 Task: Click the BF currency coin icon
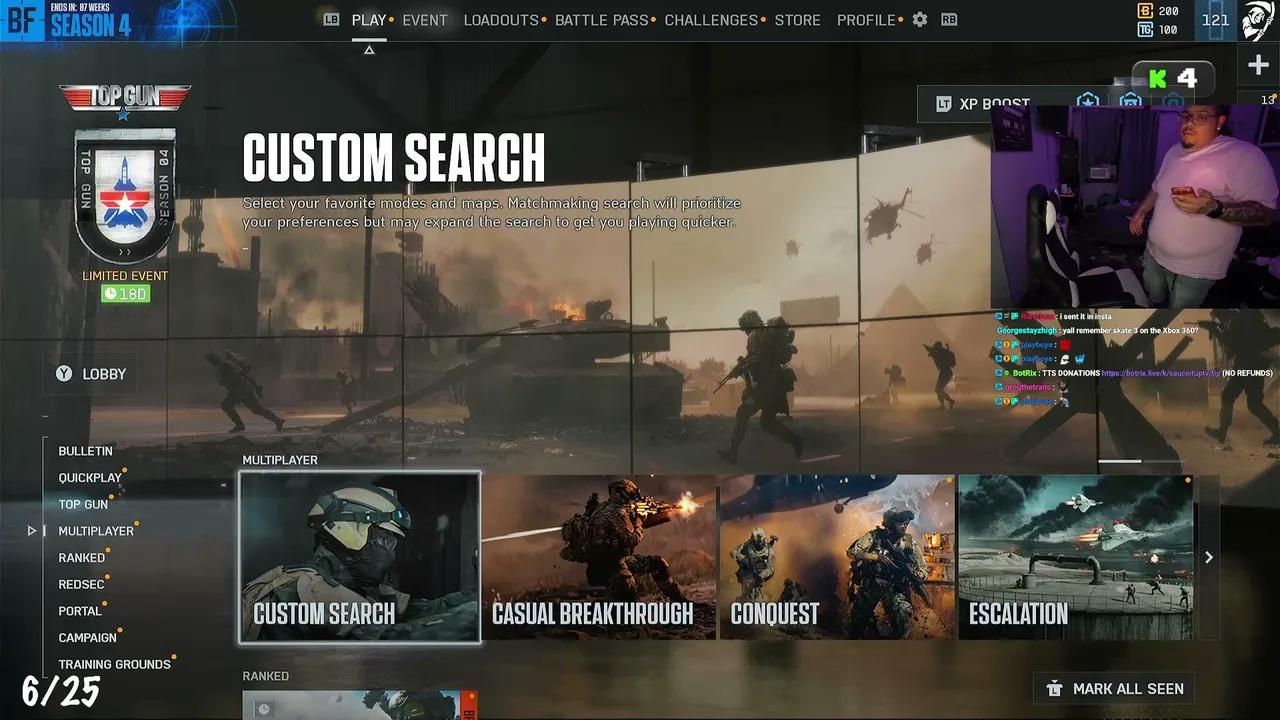1146,11
